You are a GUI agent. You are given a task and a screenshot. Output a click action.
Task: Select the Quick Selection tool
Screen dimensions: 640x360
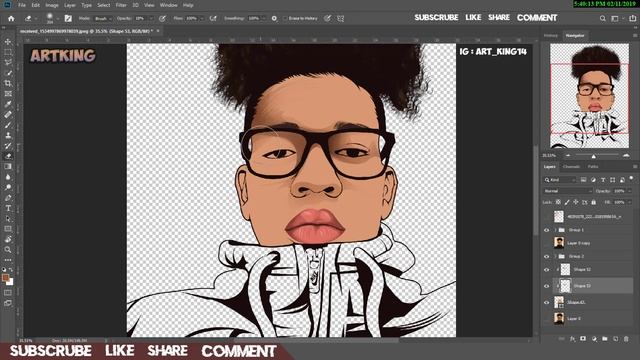point(8,73)
